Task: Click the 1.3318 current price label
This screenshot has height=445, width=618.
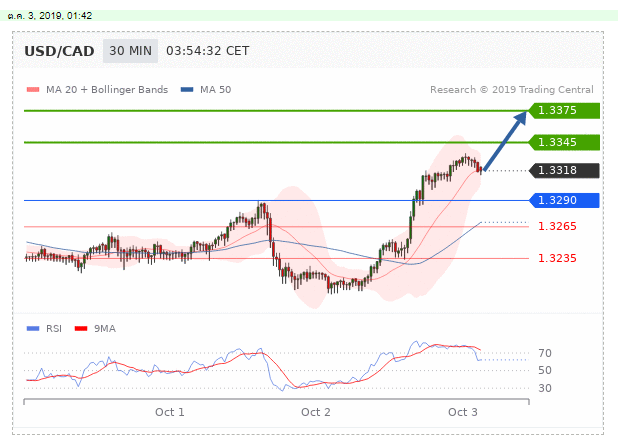Action: tap(564, 170)
